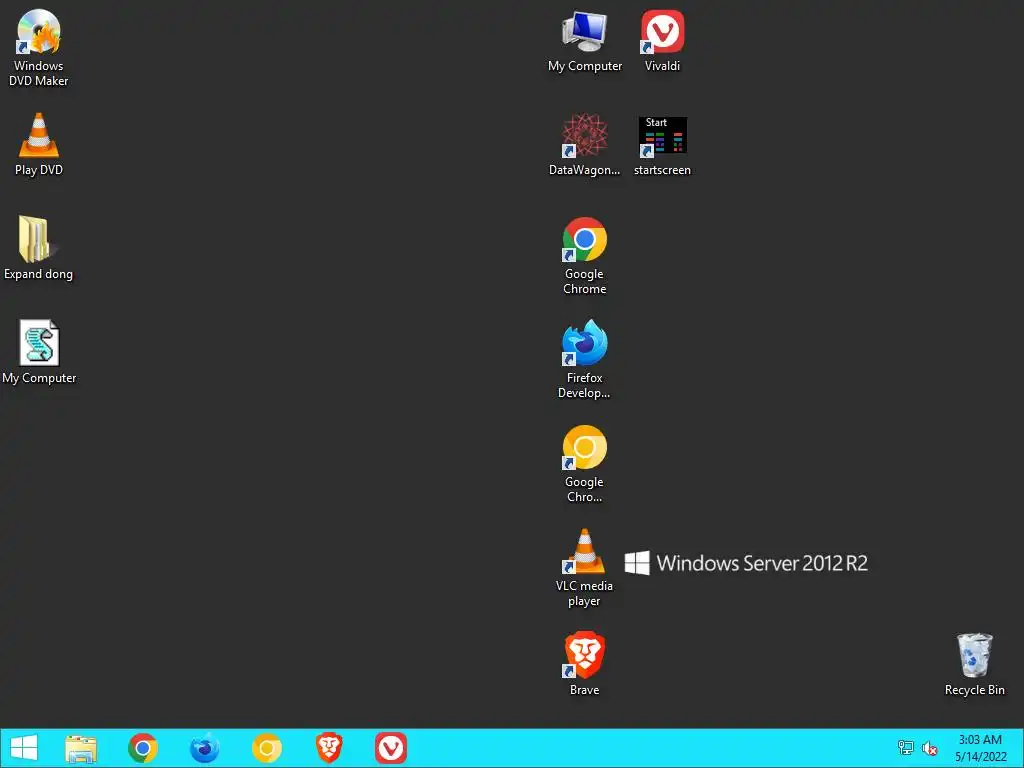Select the My Computer monitor desktop icon
Image resolution: width=1024 pixels, height=768 pixels.
pos(584,40)
